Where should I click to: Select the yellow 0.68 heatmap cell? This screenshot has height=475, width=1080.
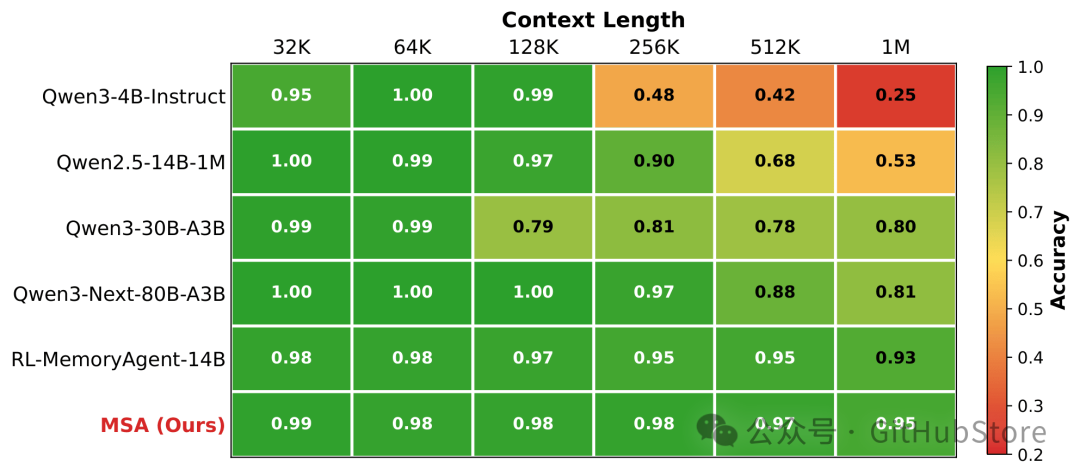[775, 162]
